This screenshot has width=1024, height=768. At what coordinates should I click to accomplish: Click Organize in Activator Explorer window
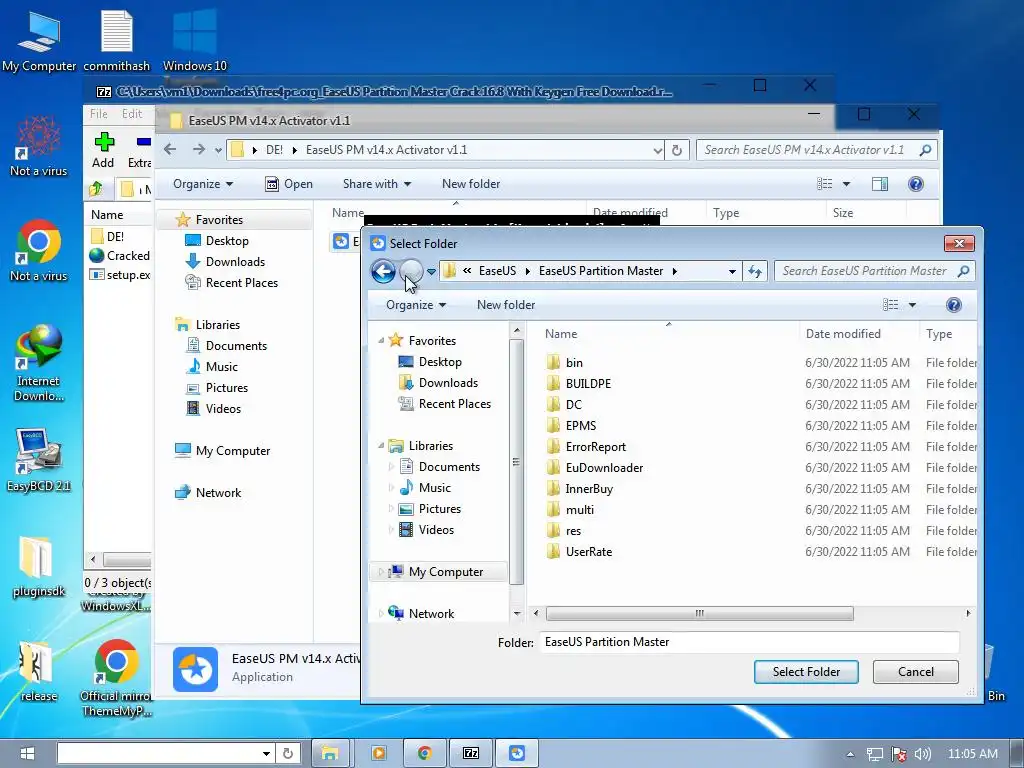tap(202, 184)
